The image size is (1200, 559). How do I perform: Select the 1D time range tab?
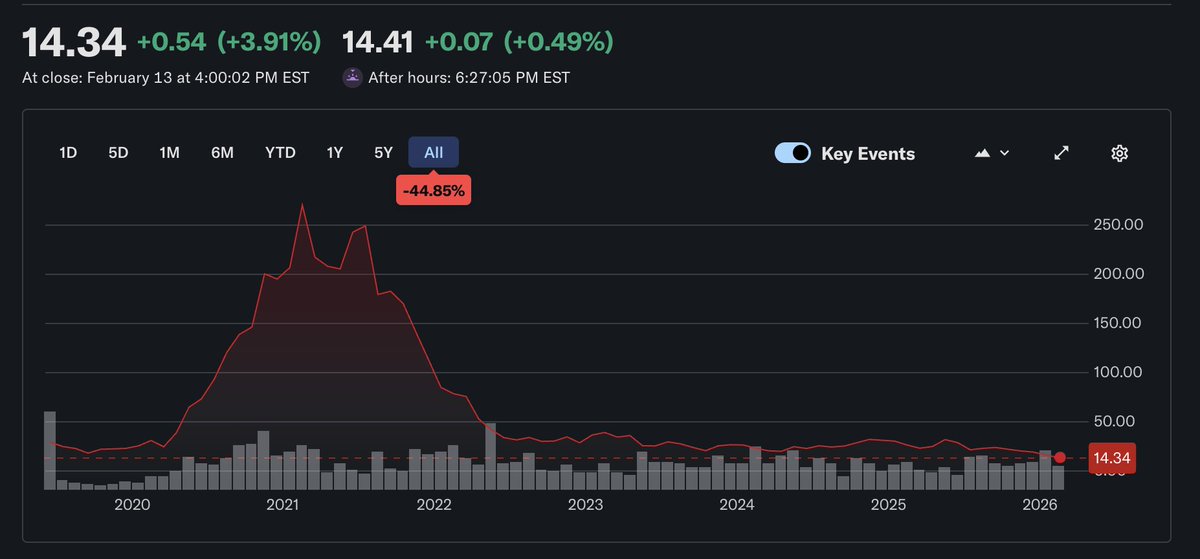[x=68, y=153]
